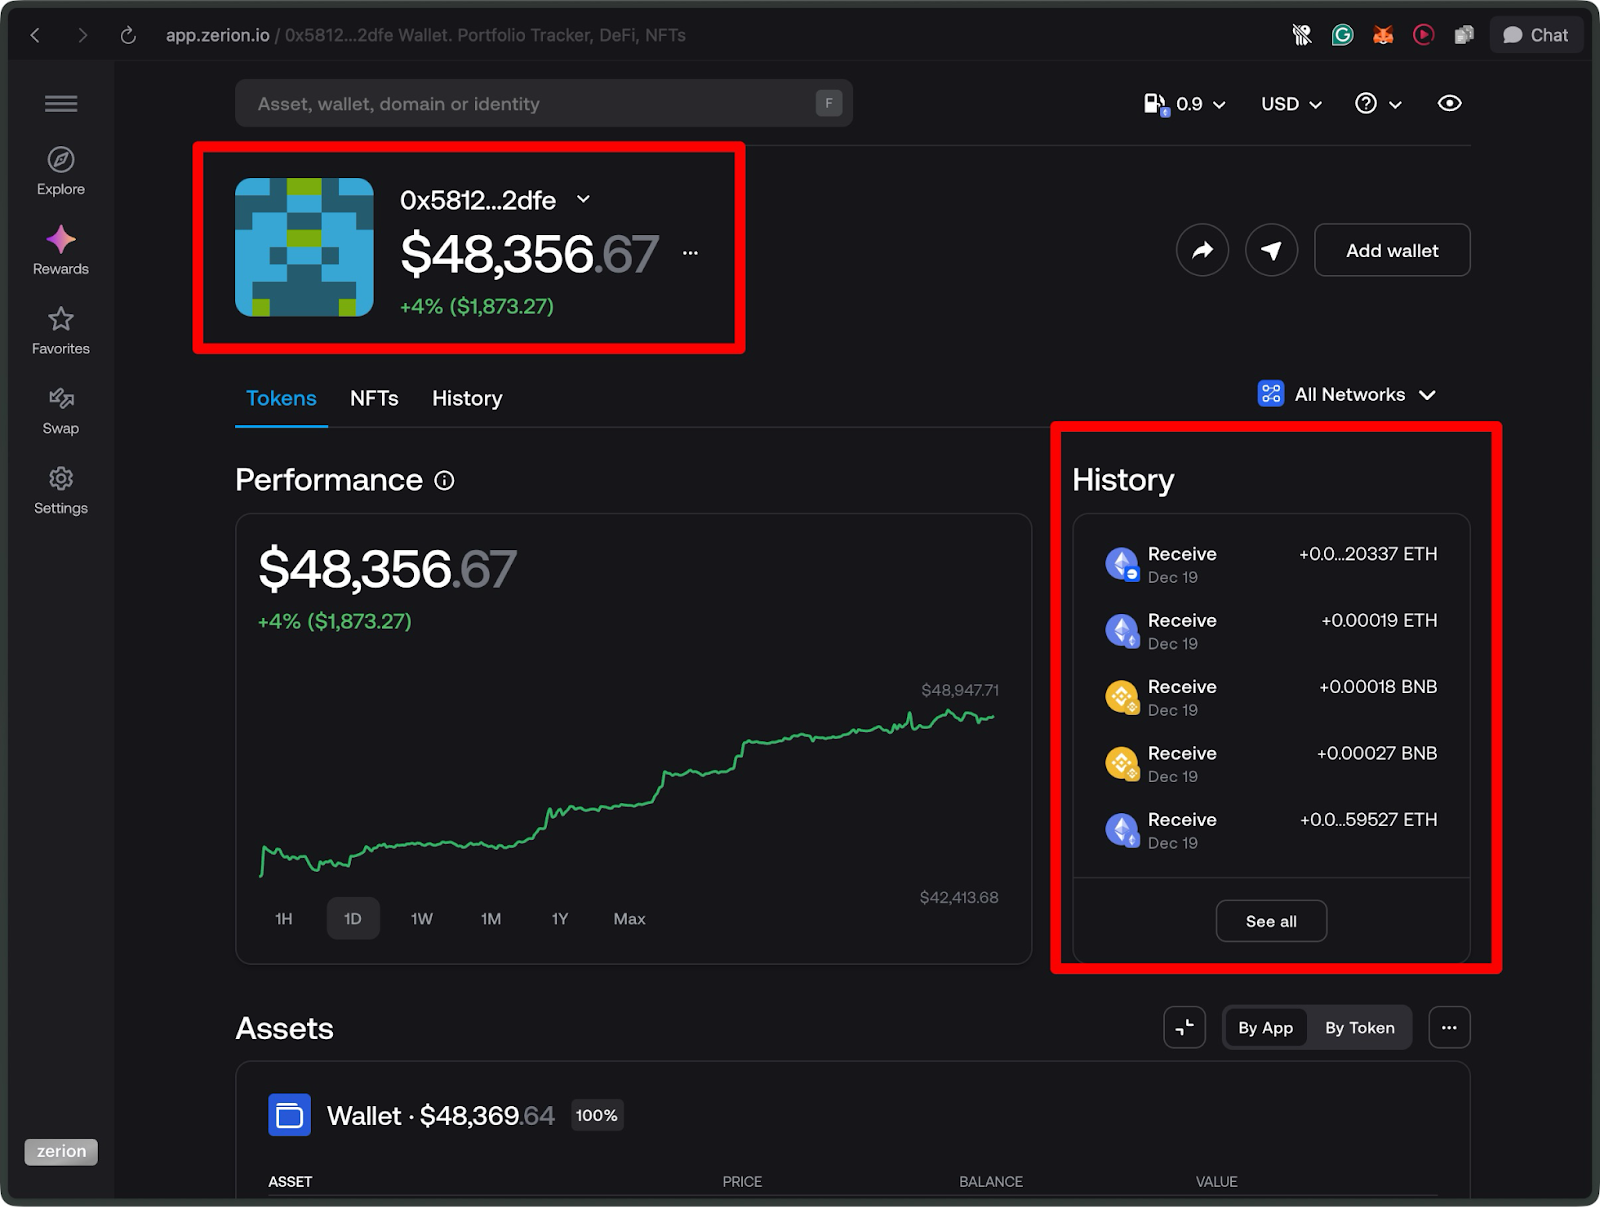The width and height of the screenshot is (1600, 1207).
Task: Switch asset grouping to By Token
Action: (x=1360, y=1027)
